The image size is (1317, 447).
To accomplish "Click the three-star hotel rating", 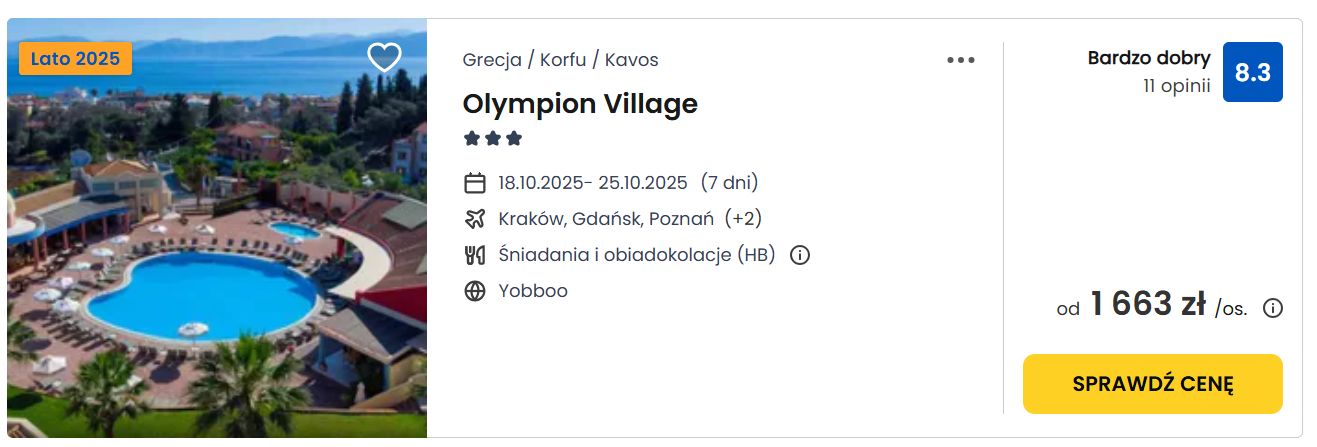I will pyautogui.click(x=493, y=139).
